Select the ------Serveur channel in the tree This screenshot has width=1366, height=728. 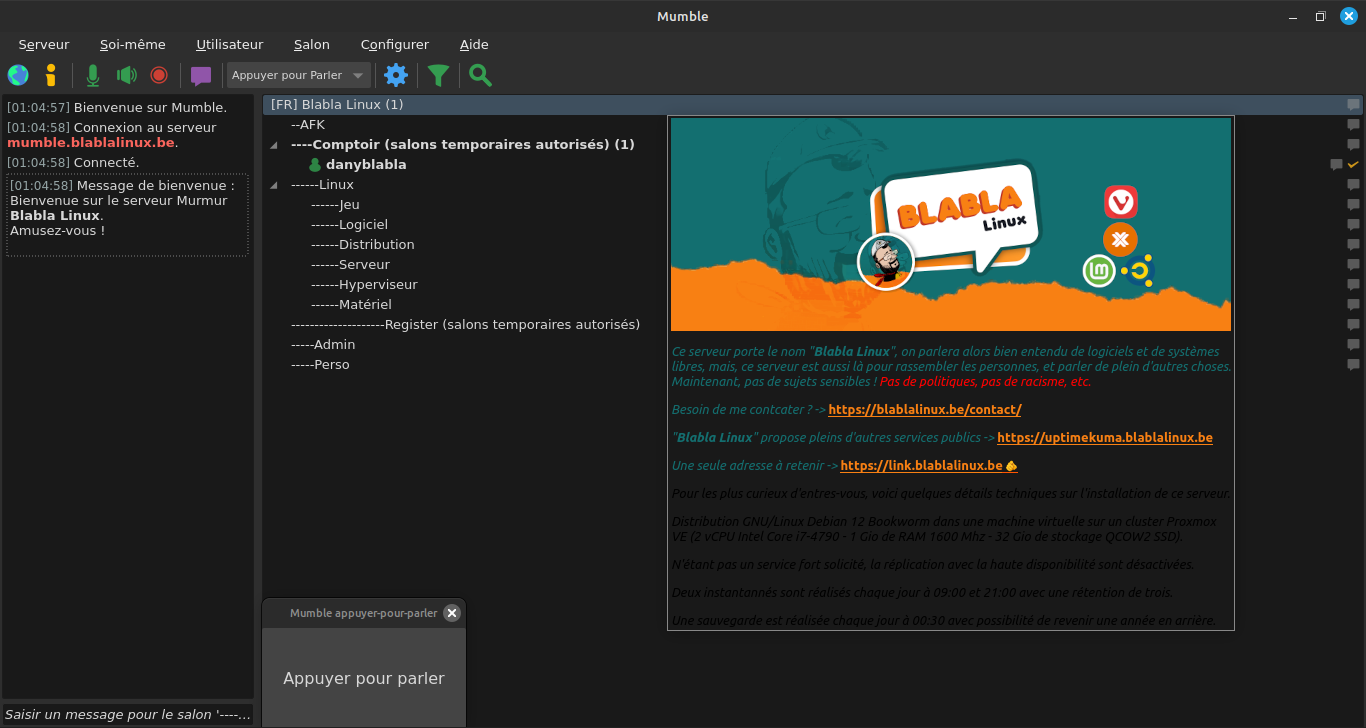click(350, 264)
